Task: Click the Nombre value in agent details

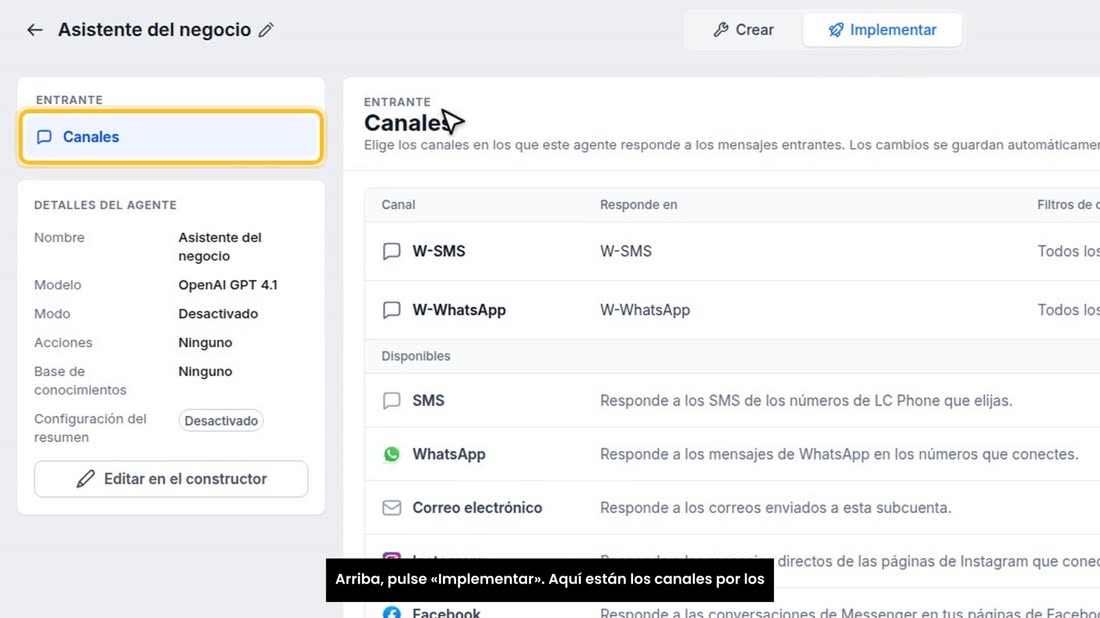Action: (220, 247)
